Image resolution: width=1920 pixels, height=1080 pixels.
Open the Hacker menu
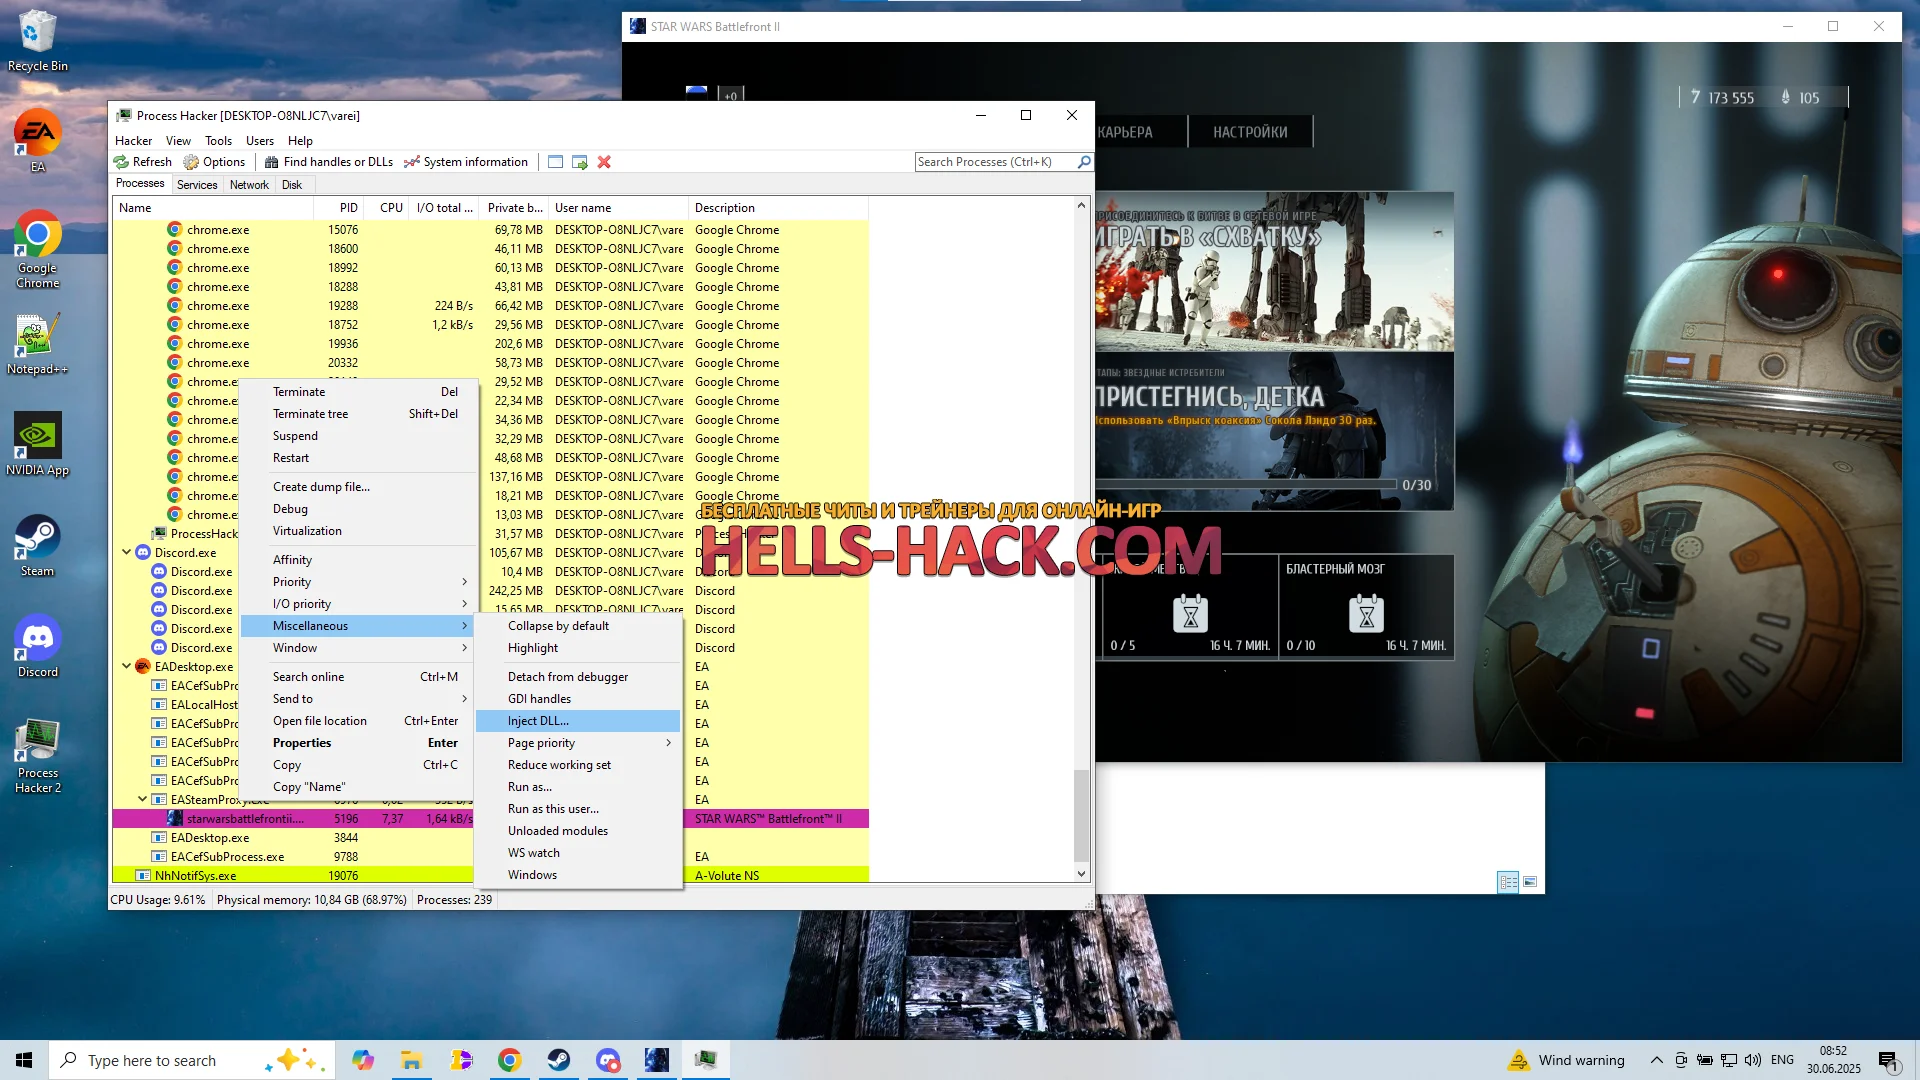tap(133, 141)
